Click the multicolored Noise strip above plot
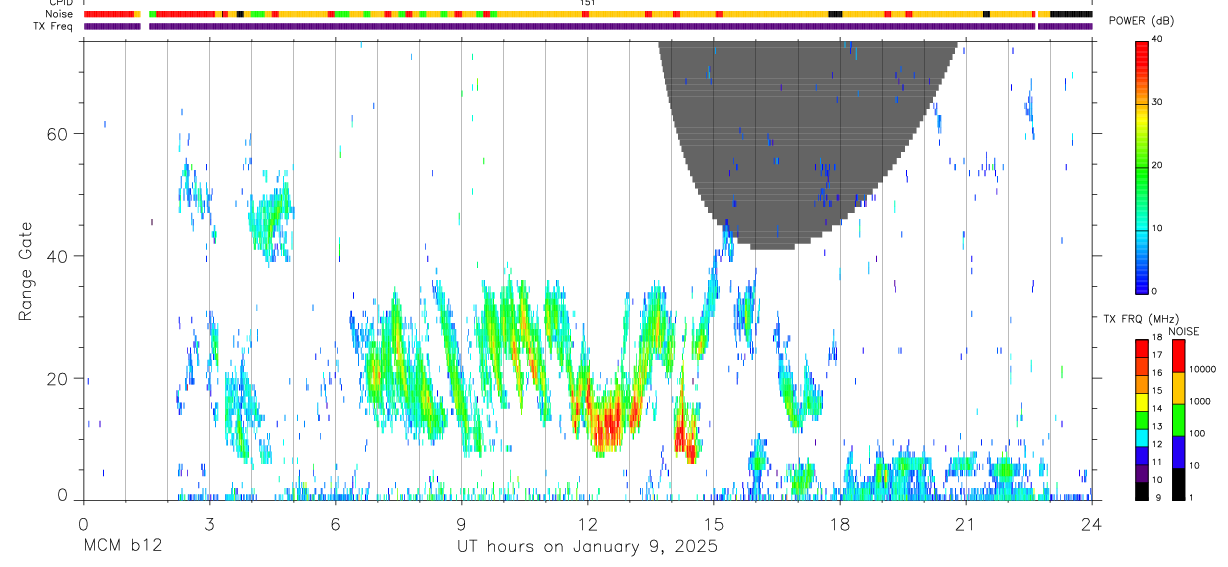This screenshot has width=1228, height=567. (x=588, y=14)
